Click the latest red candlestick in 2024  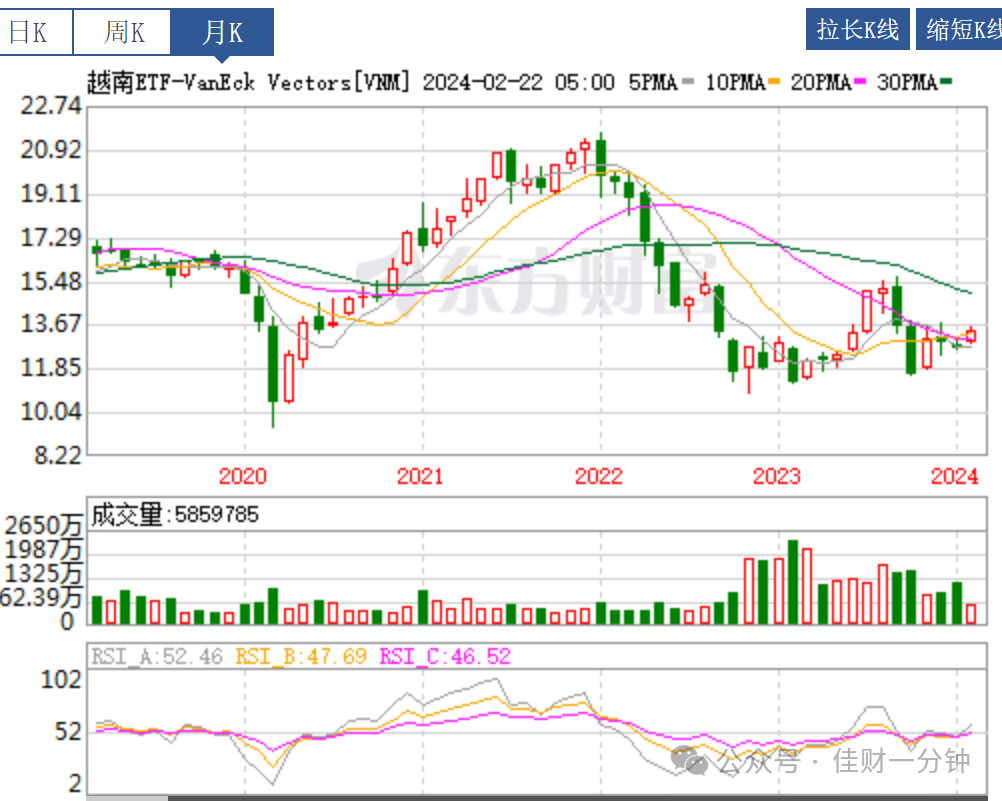[x=971, y=334]
